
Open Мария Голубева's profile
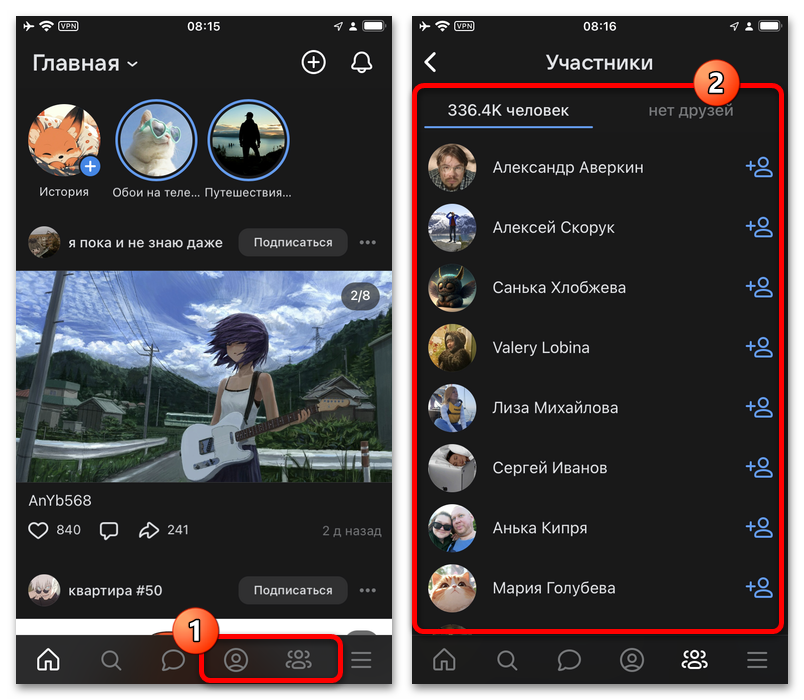(554, 588)
